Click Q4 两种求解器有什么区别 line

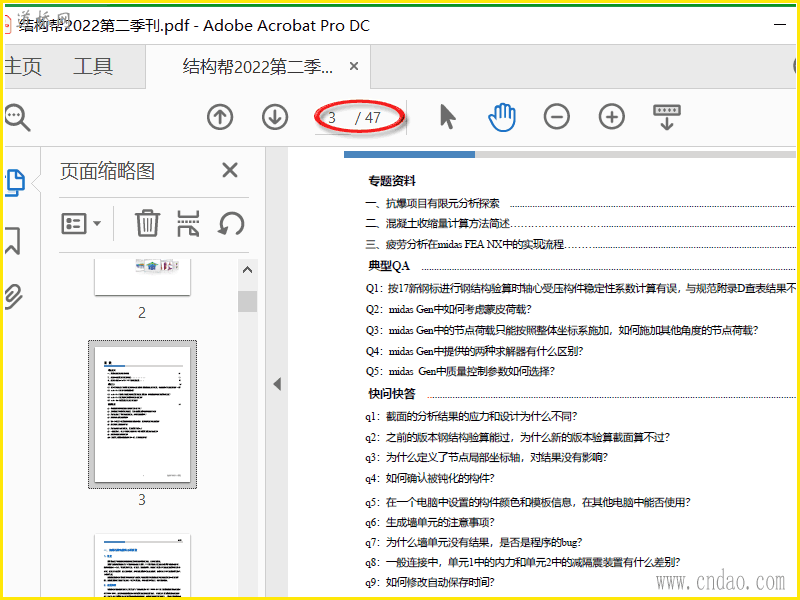click(x=474, y=351)
